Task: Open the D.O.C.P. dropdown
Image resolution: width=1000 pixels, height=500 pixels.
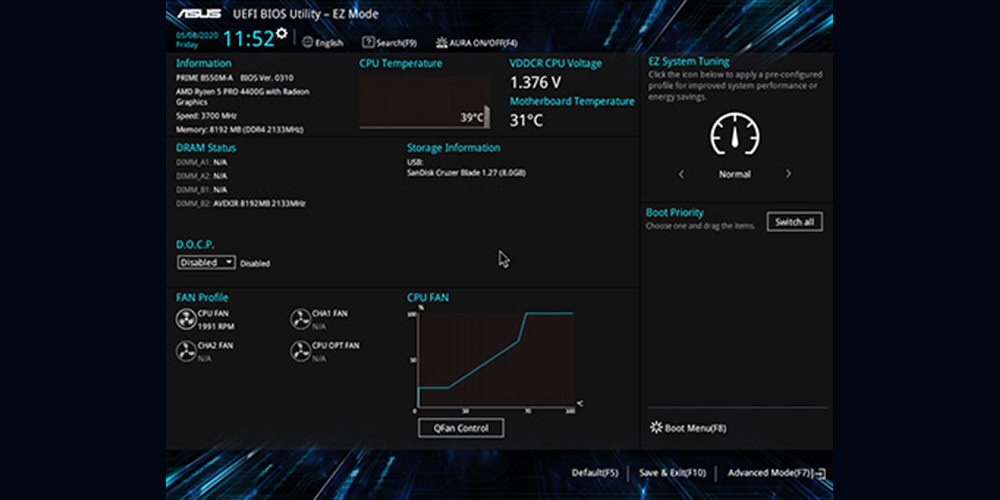Action: [x=206, y=262]
